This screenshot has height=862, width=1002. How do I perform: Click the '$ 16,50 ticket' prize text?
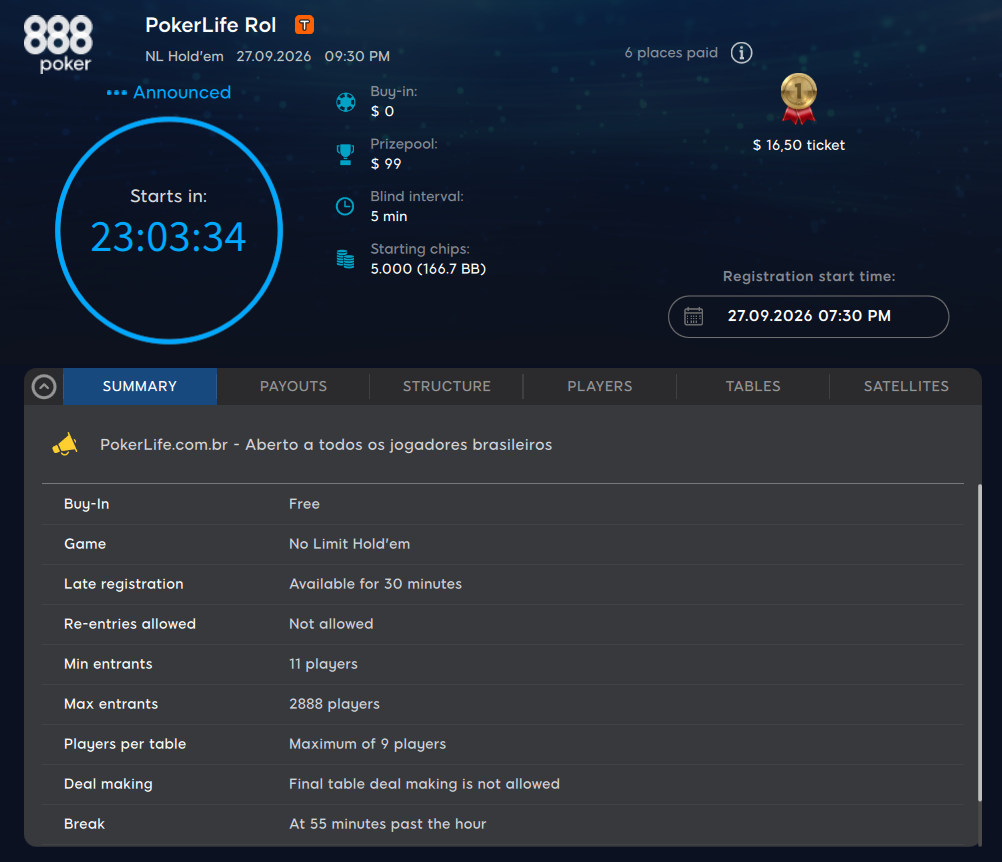click(798, 145)
